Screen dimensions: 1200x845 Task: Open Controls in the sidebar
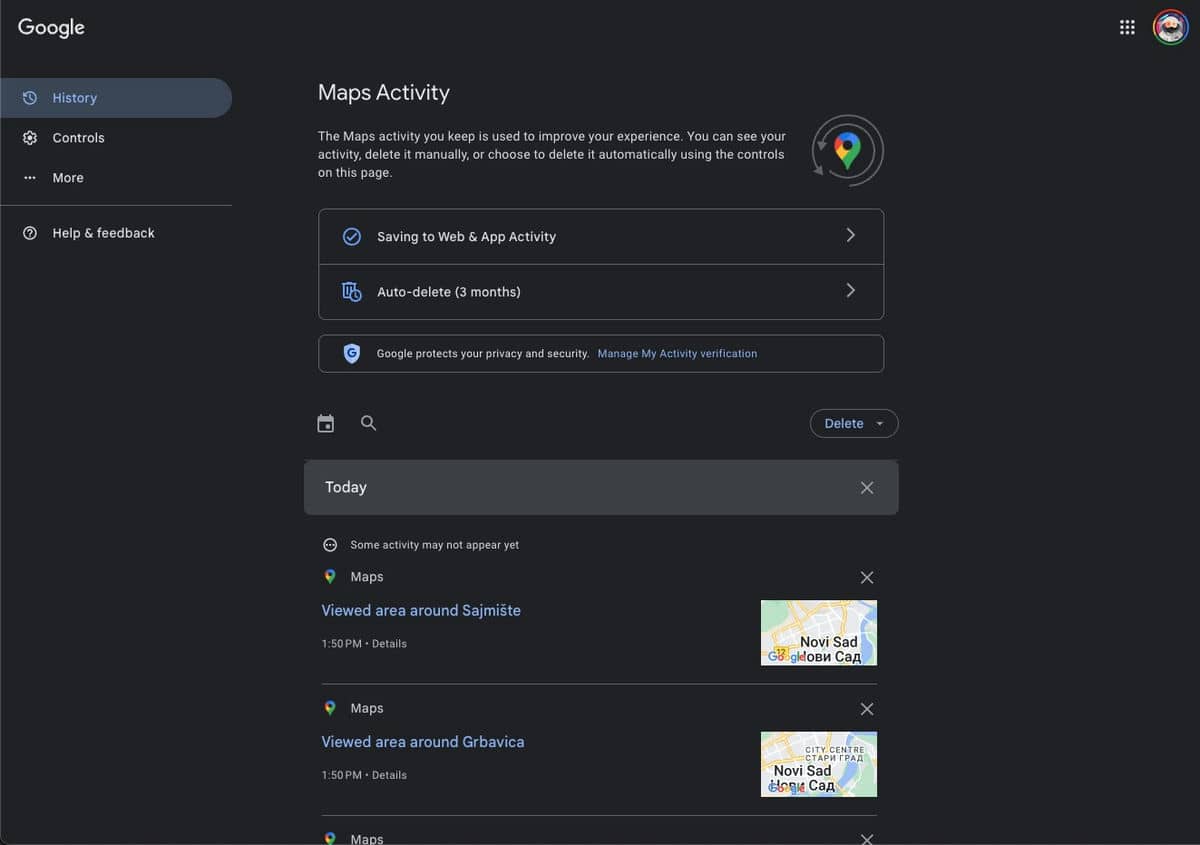coord(78,138)
